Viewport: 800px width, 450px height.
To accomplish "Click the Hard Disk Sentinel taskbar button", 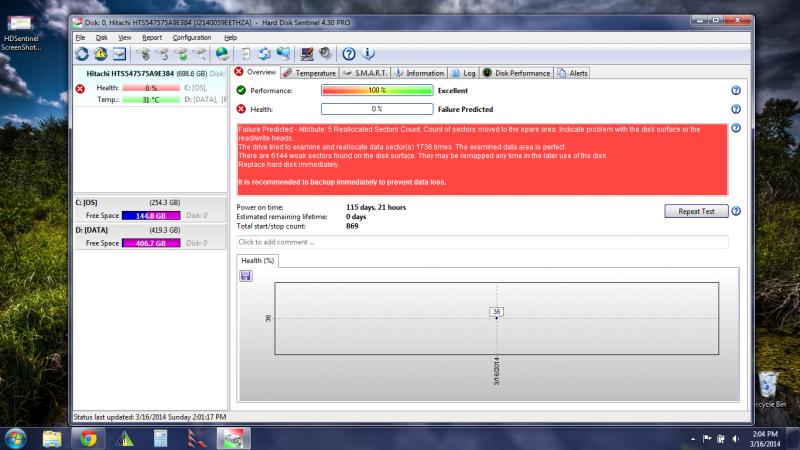I will [233, 438].
